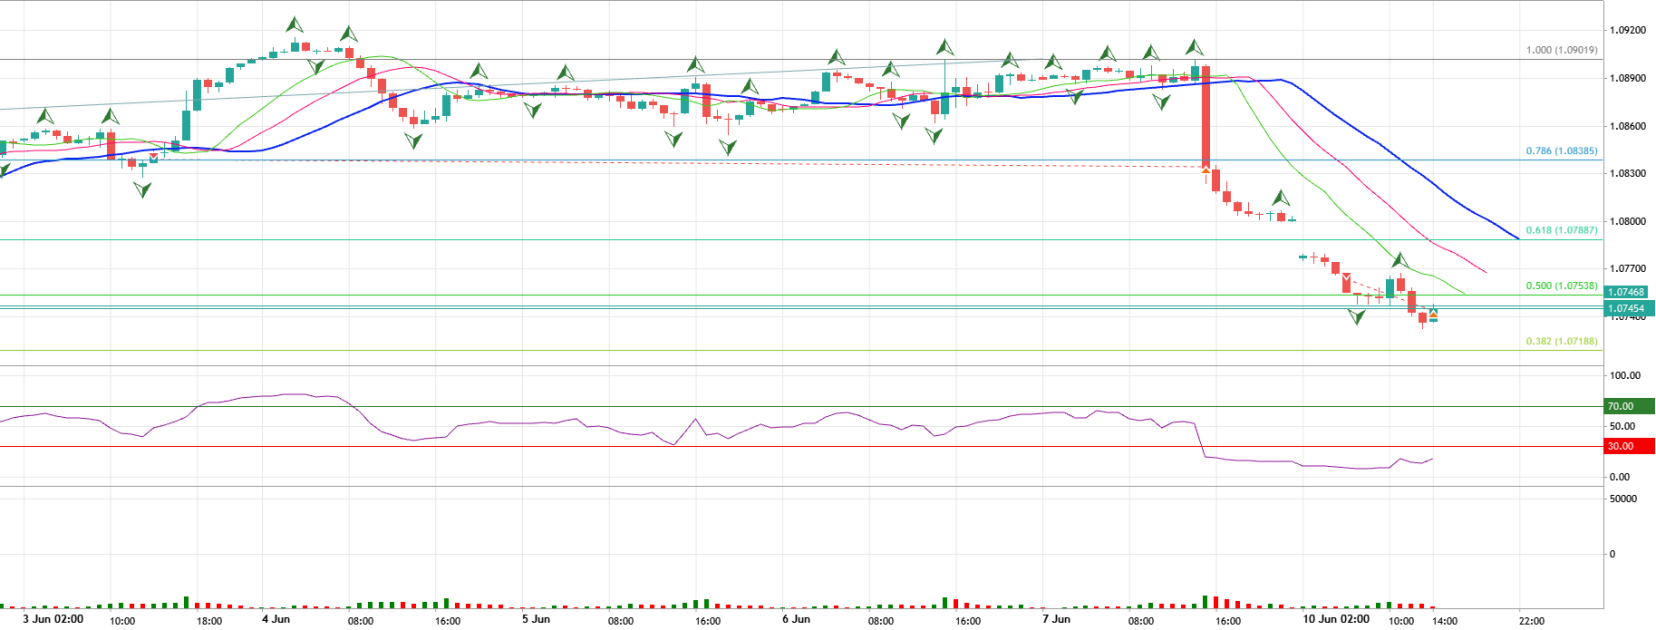Select the orange arrow marker at latest candle
The image size is (1656, 630).
1433,315
